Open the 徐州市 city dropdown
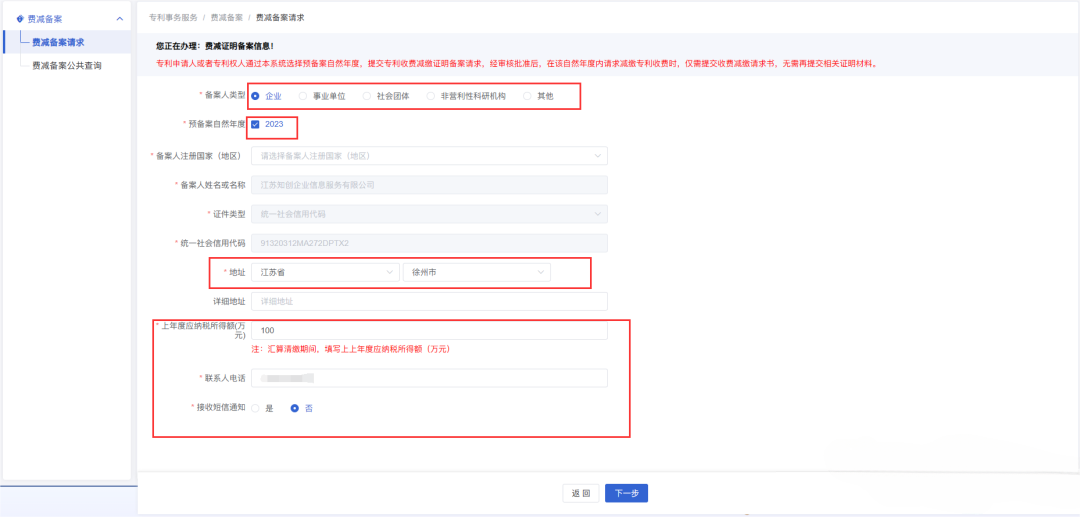Viewport: 1080px width, 517px height. 477,272
